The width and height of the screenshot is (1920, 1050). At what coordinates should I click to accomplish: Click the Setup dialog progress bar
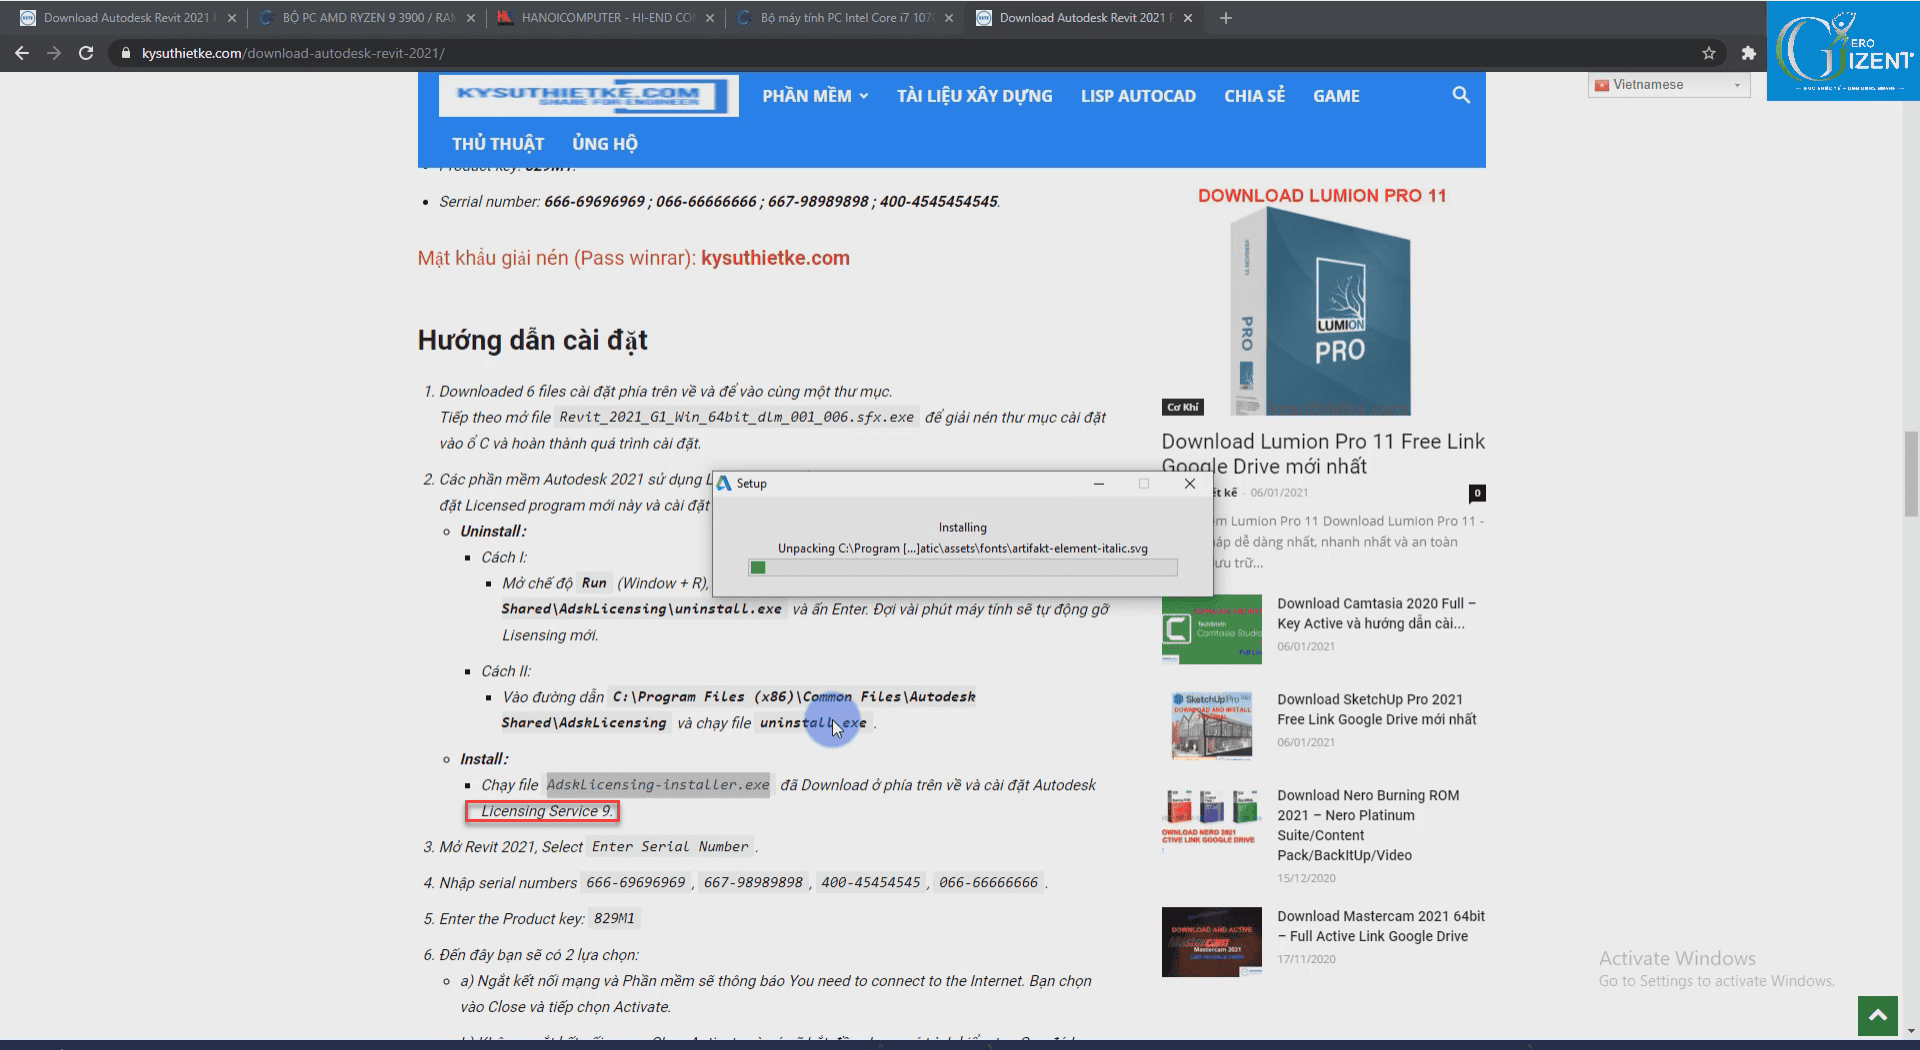tap(963, 568)
